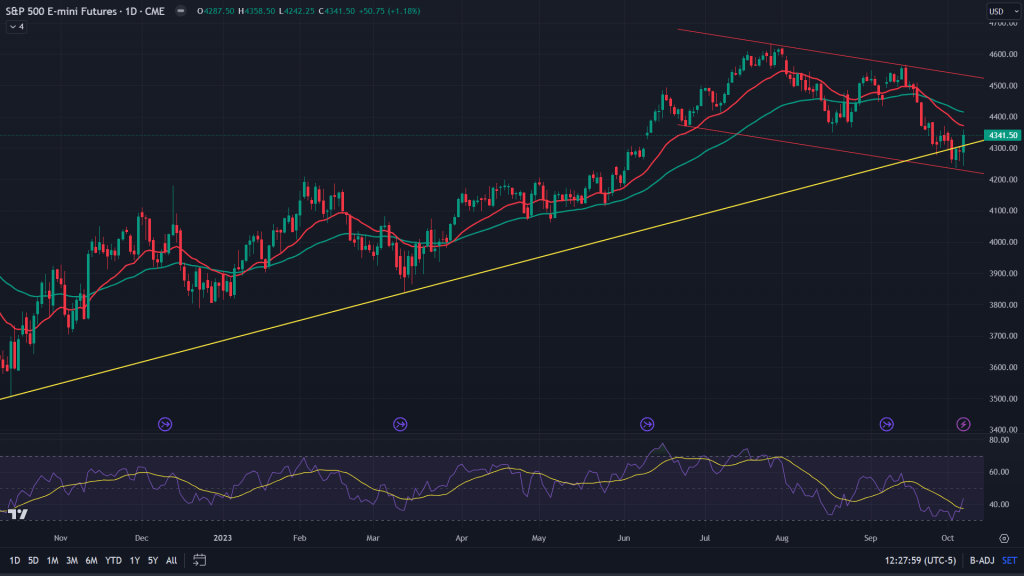Expand the collapsed indicators legend
Screen dimensions: 1024x576
[x=17, y=27]
